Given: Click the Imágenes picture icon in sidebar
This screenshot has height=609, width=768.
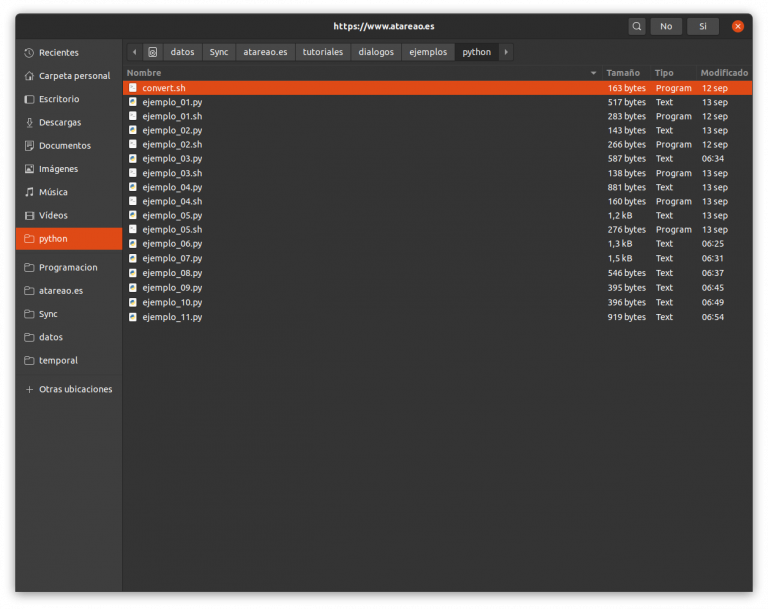Looking at the screenshot, I should [x=29, y=169].
